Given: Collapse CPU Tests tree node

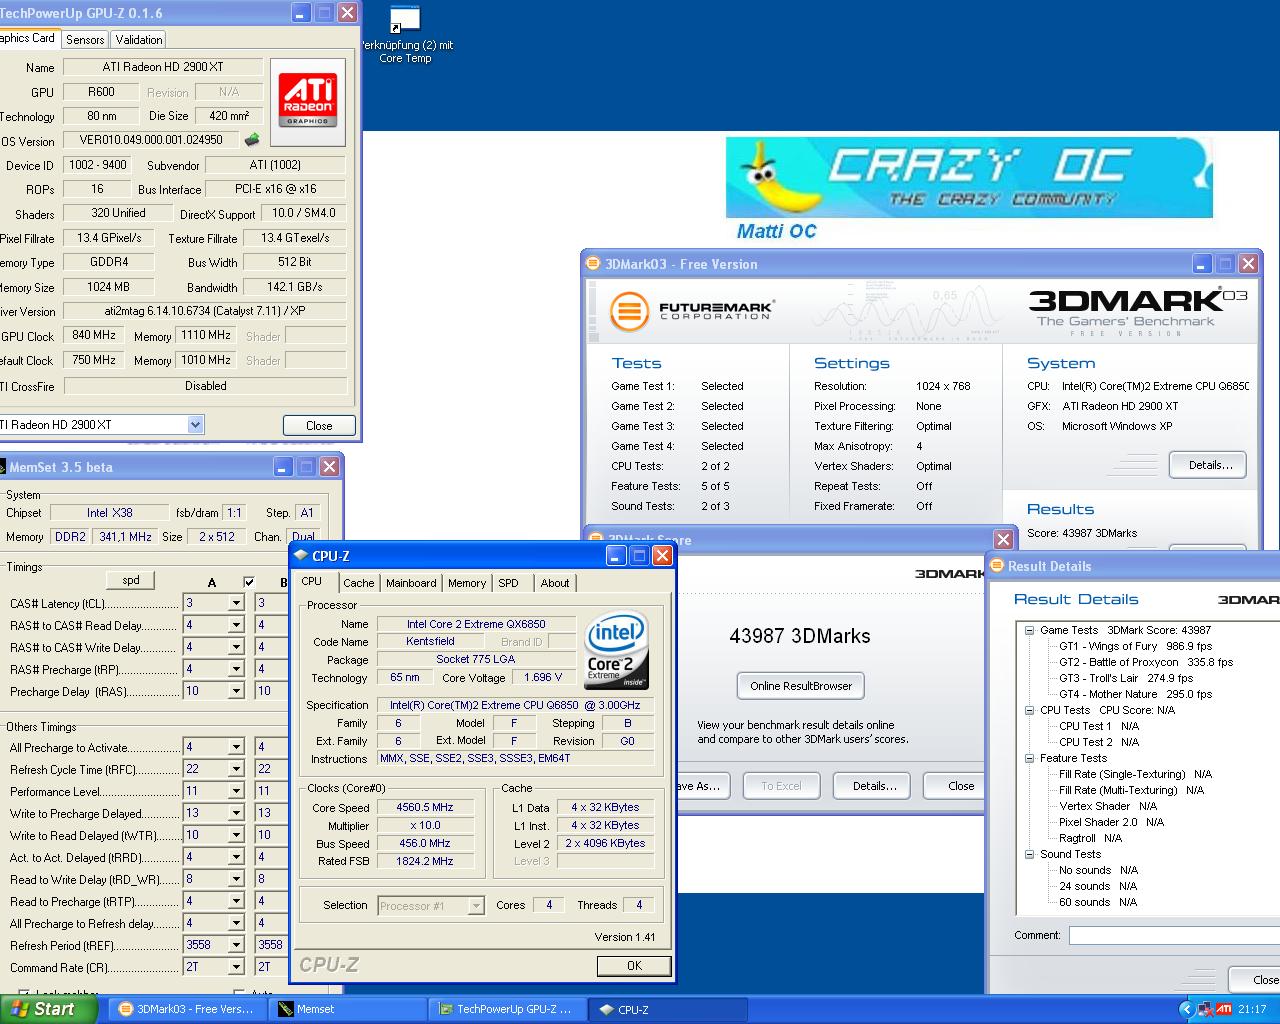Looking at the screenshot, I should click(x=1029, y=710).
